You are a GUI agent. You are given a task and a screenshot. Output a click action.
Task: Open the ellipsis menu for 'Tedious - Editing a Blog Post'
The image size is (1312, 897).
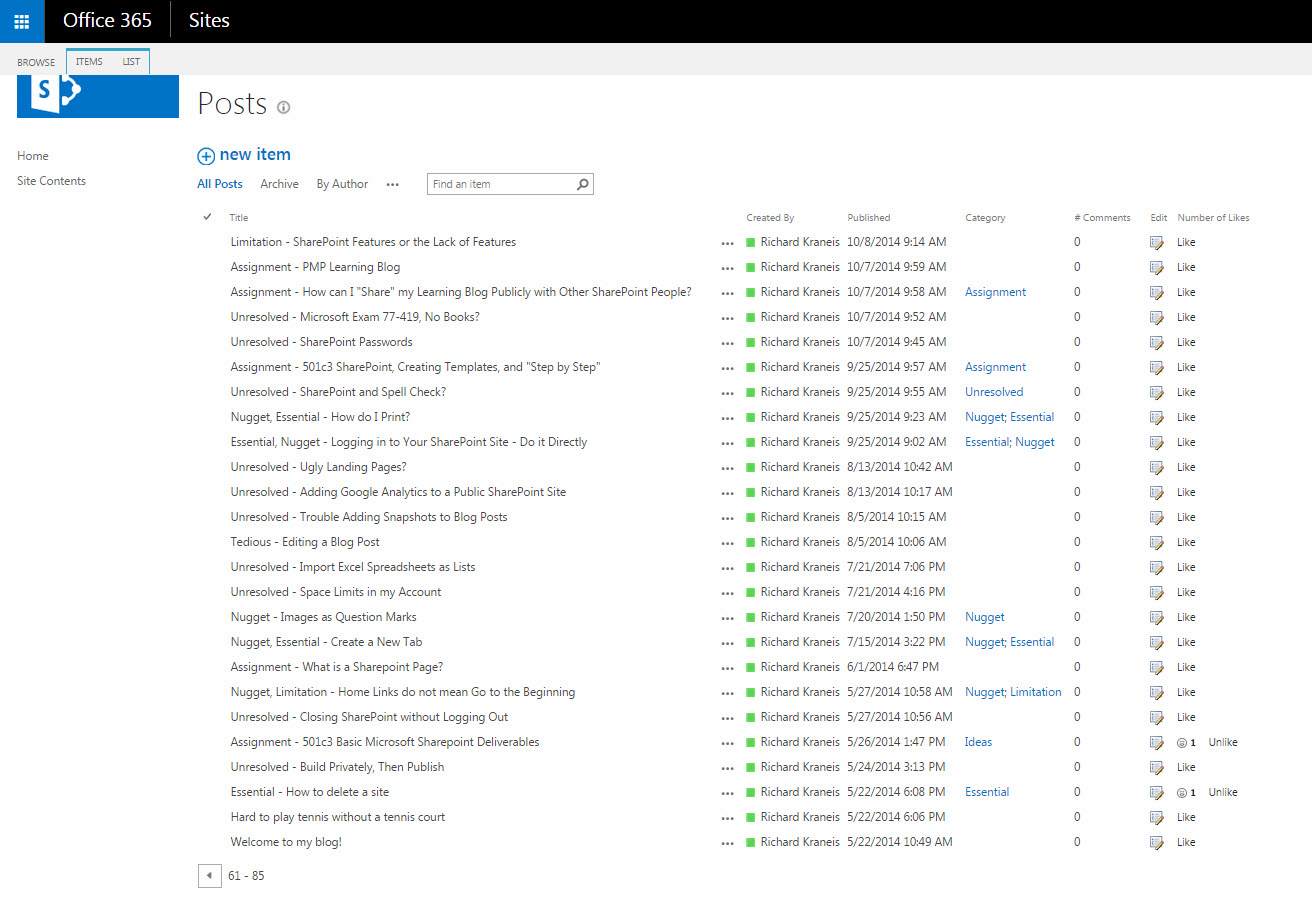728,543
